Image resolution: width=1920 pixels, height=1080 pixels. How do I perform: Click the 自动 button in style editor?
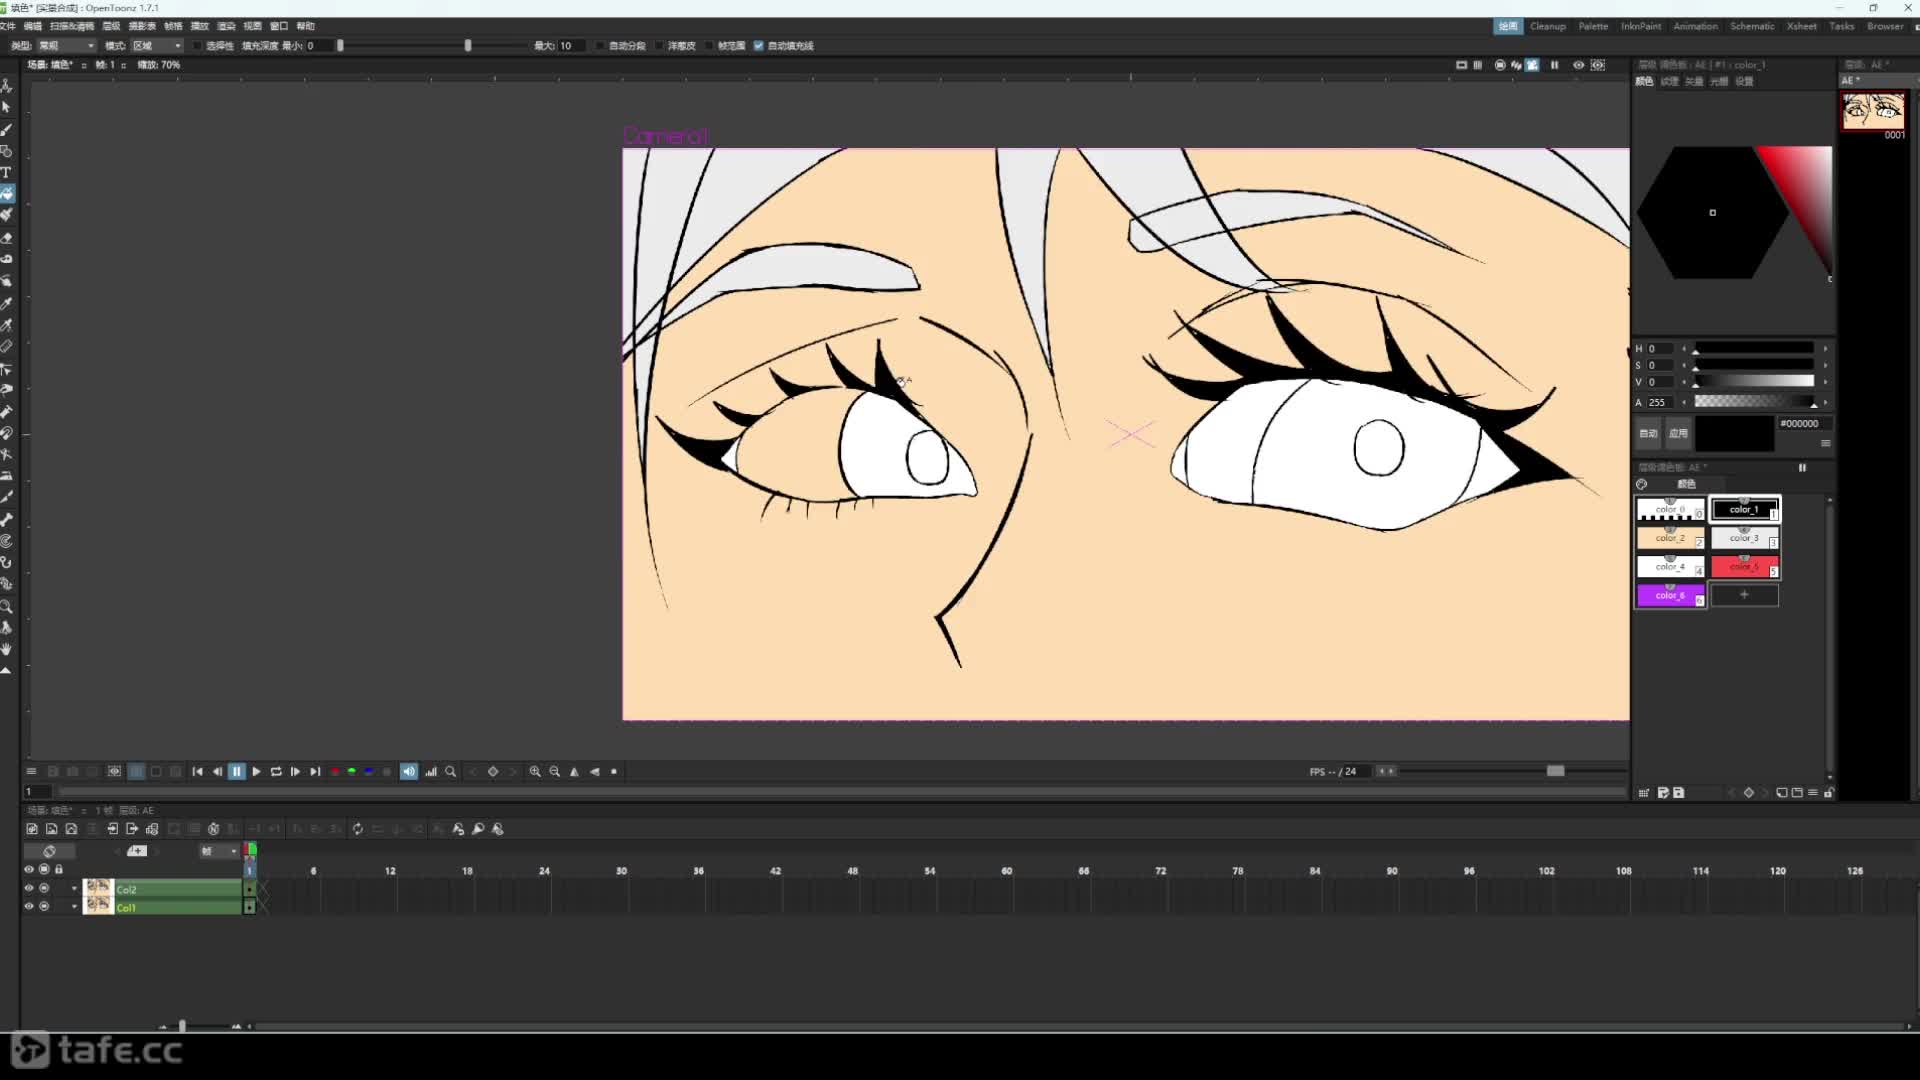[1648, 433]
